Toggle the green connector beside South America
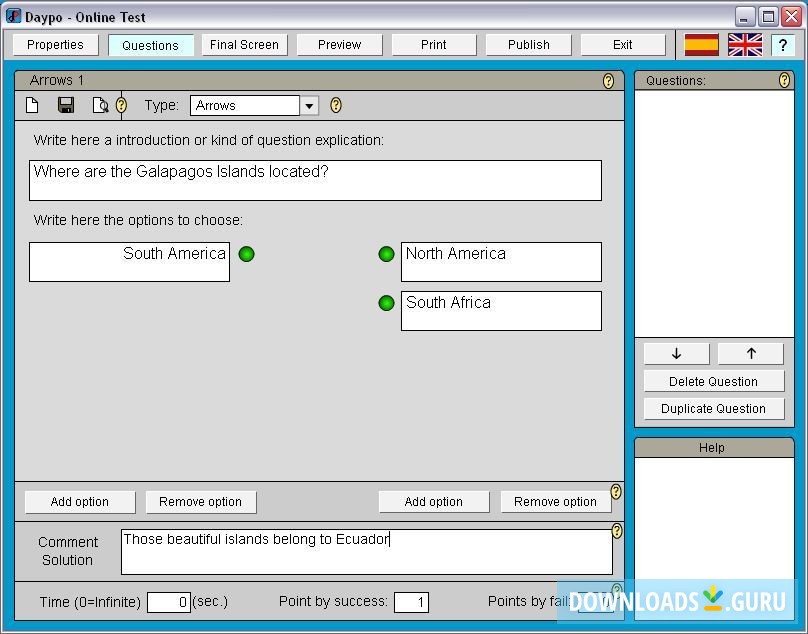This screenshot has width=808, height=634. (247, 255)
